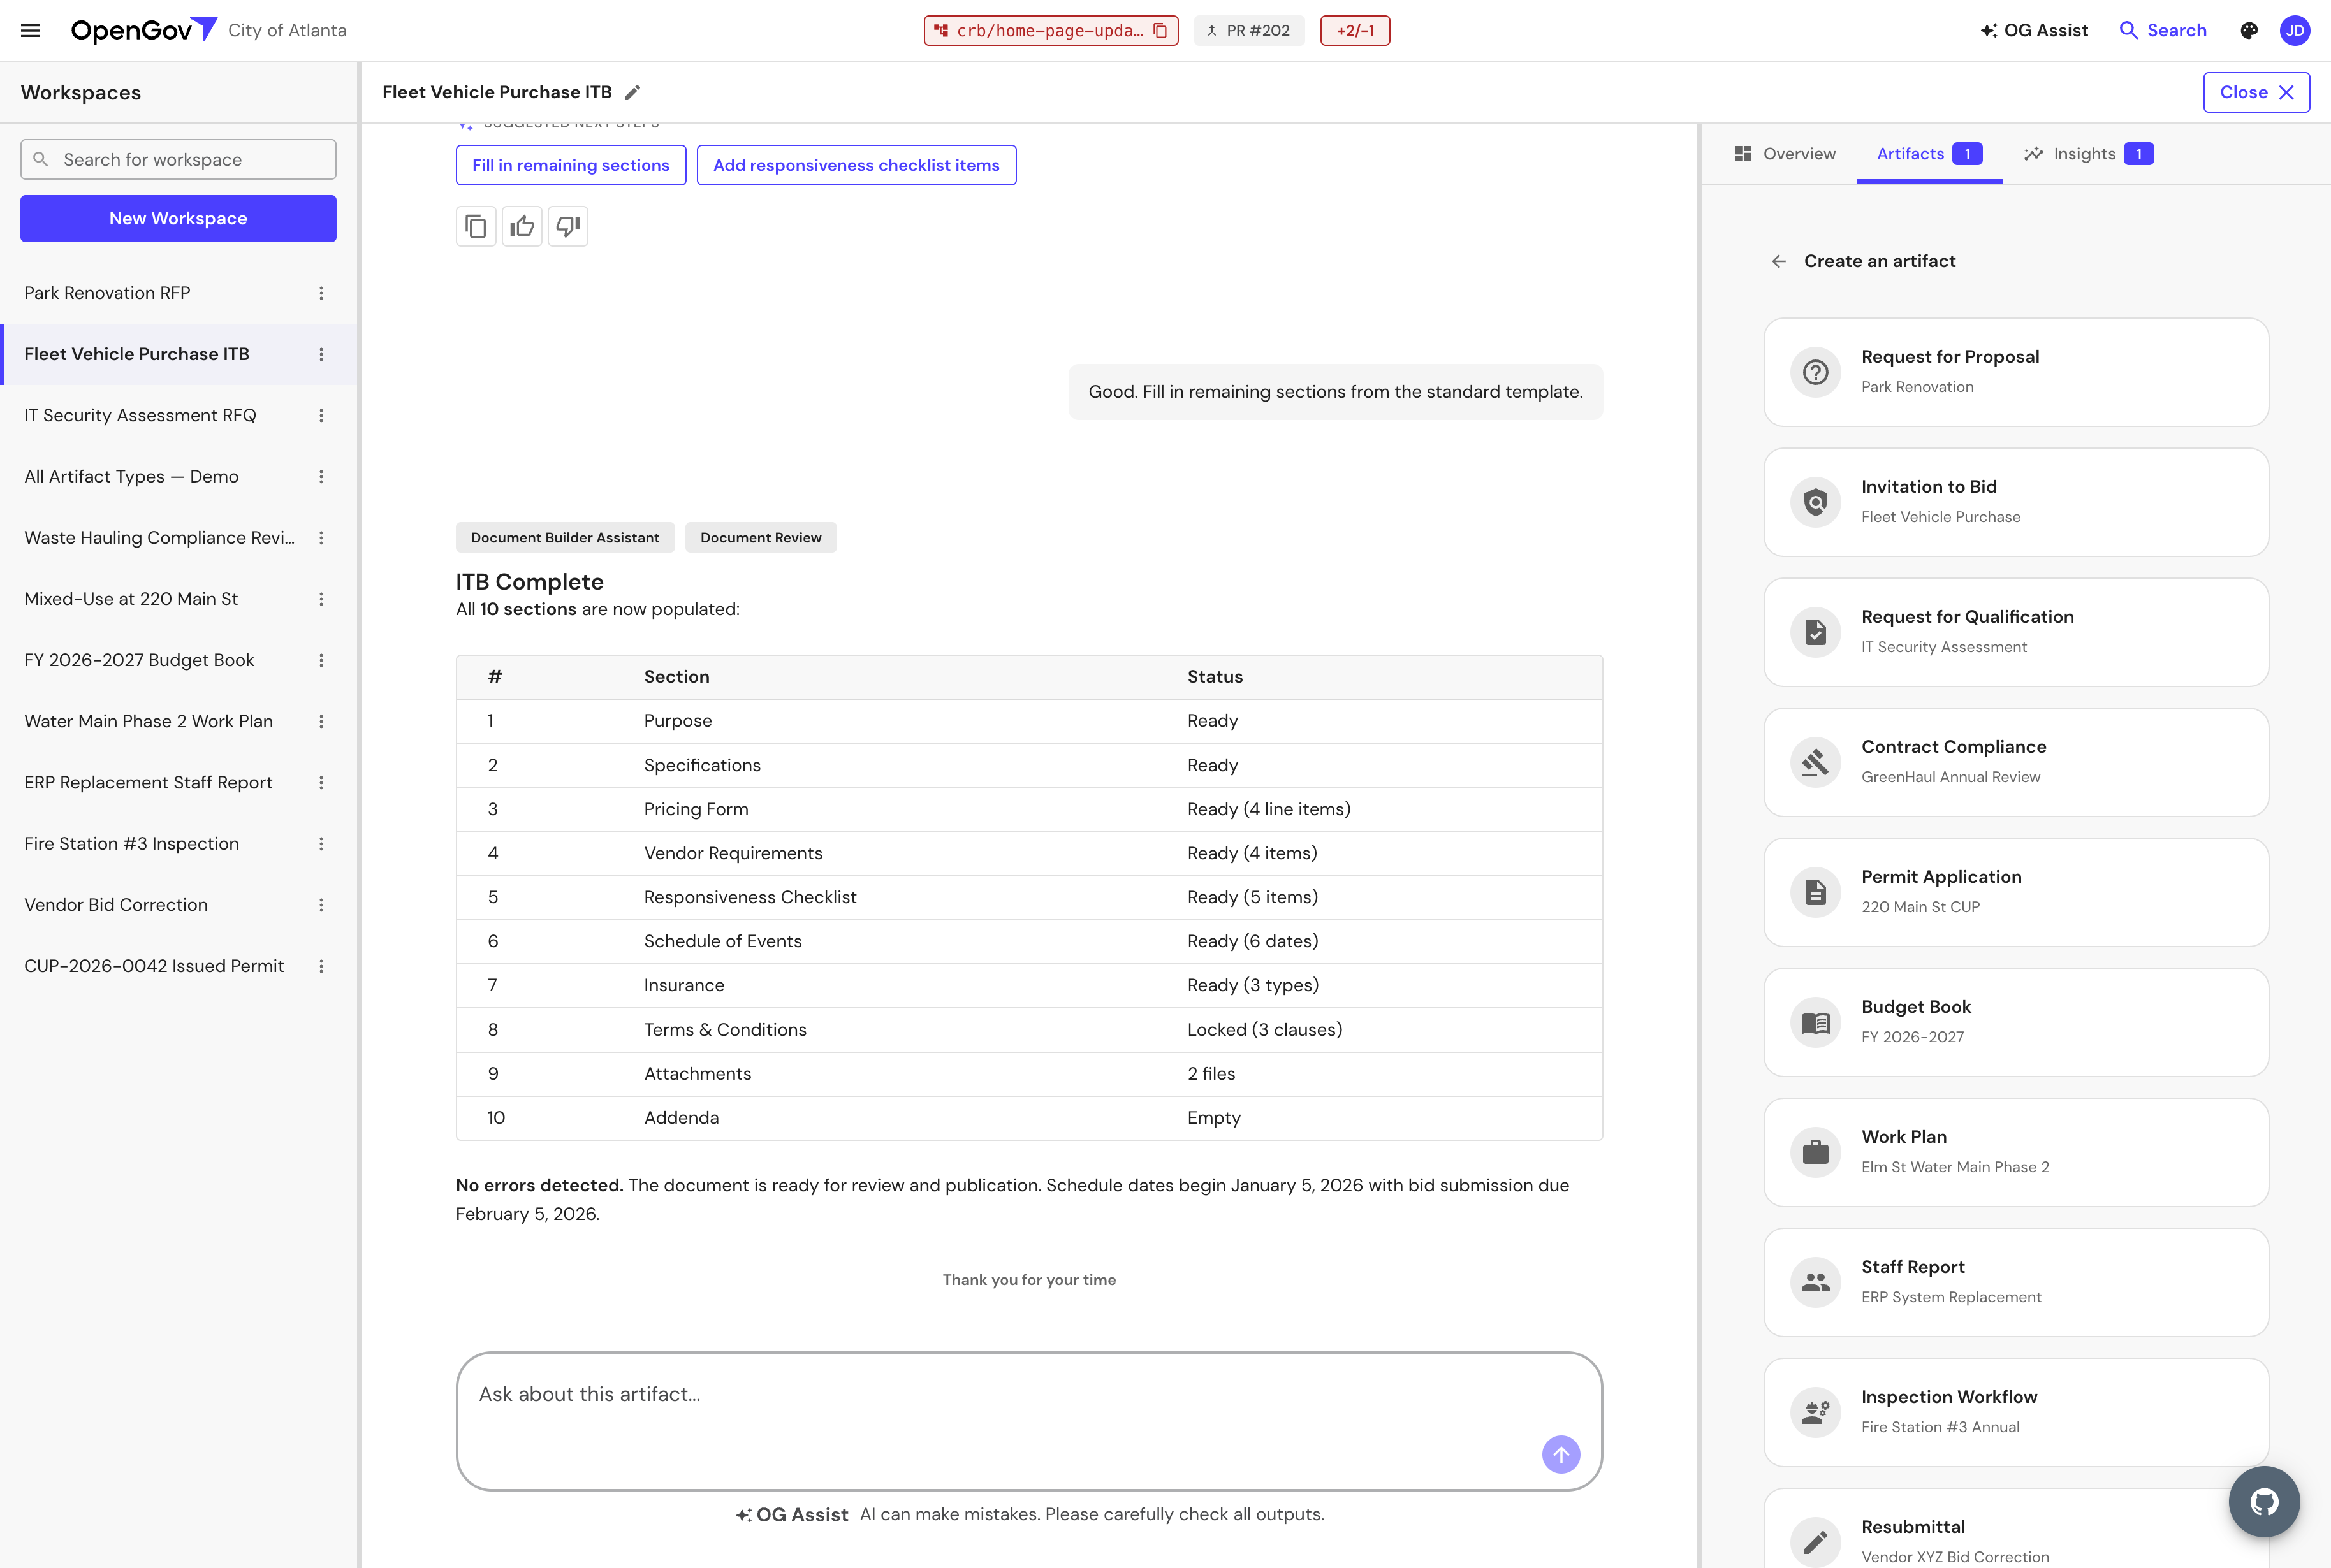Viewport: 2331px width, 1568px height.
Task: Click the Budget Book open-book icon
Action: [1815, 1023]
